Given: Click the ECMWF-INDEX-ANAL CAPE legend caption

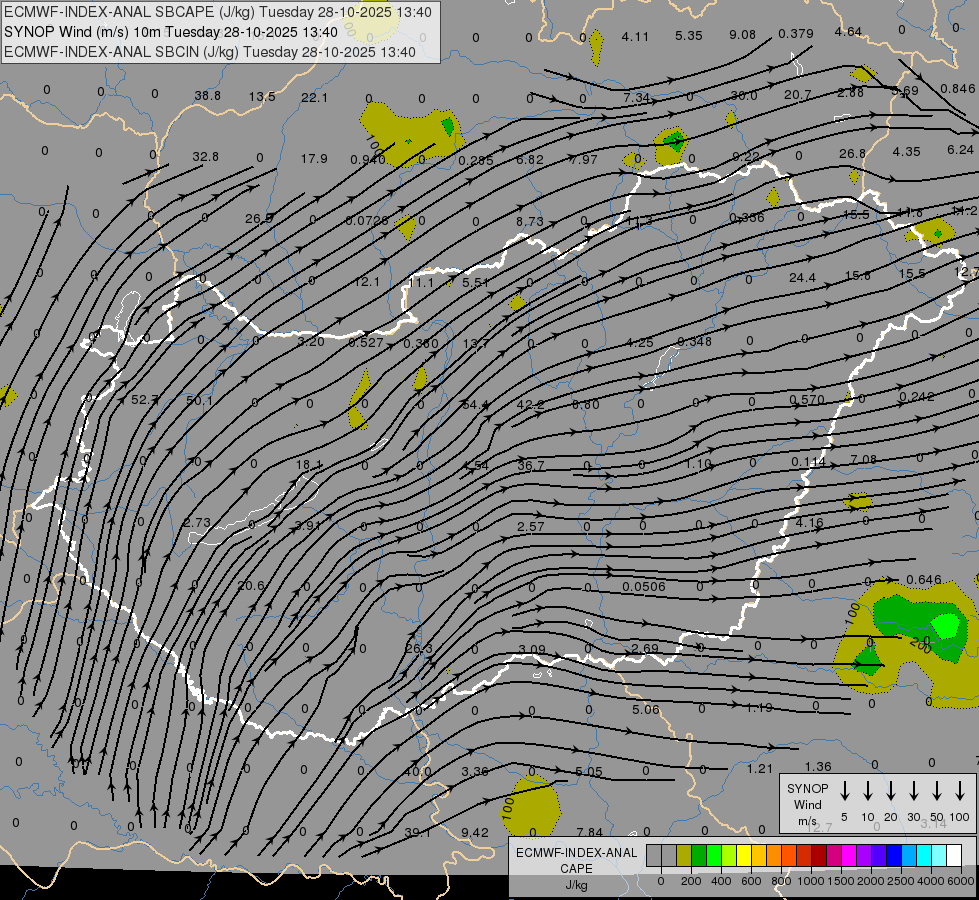Looking at the screenshot, I should pyautogui.click(x=576, y=860).
